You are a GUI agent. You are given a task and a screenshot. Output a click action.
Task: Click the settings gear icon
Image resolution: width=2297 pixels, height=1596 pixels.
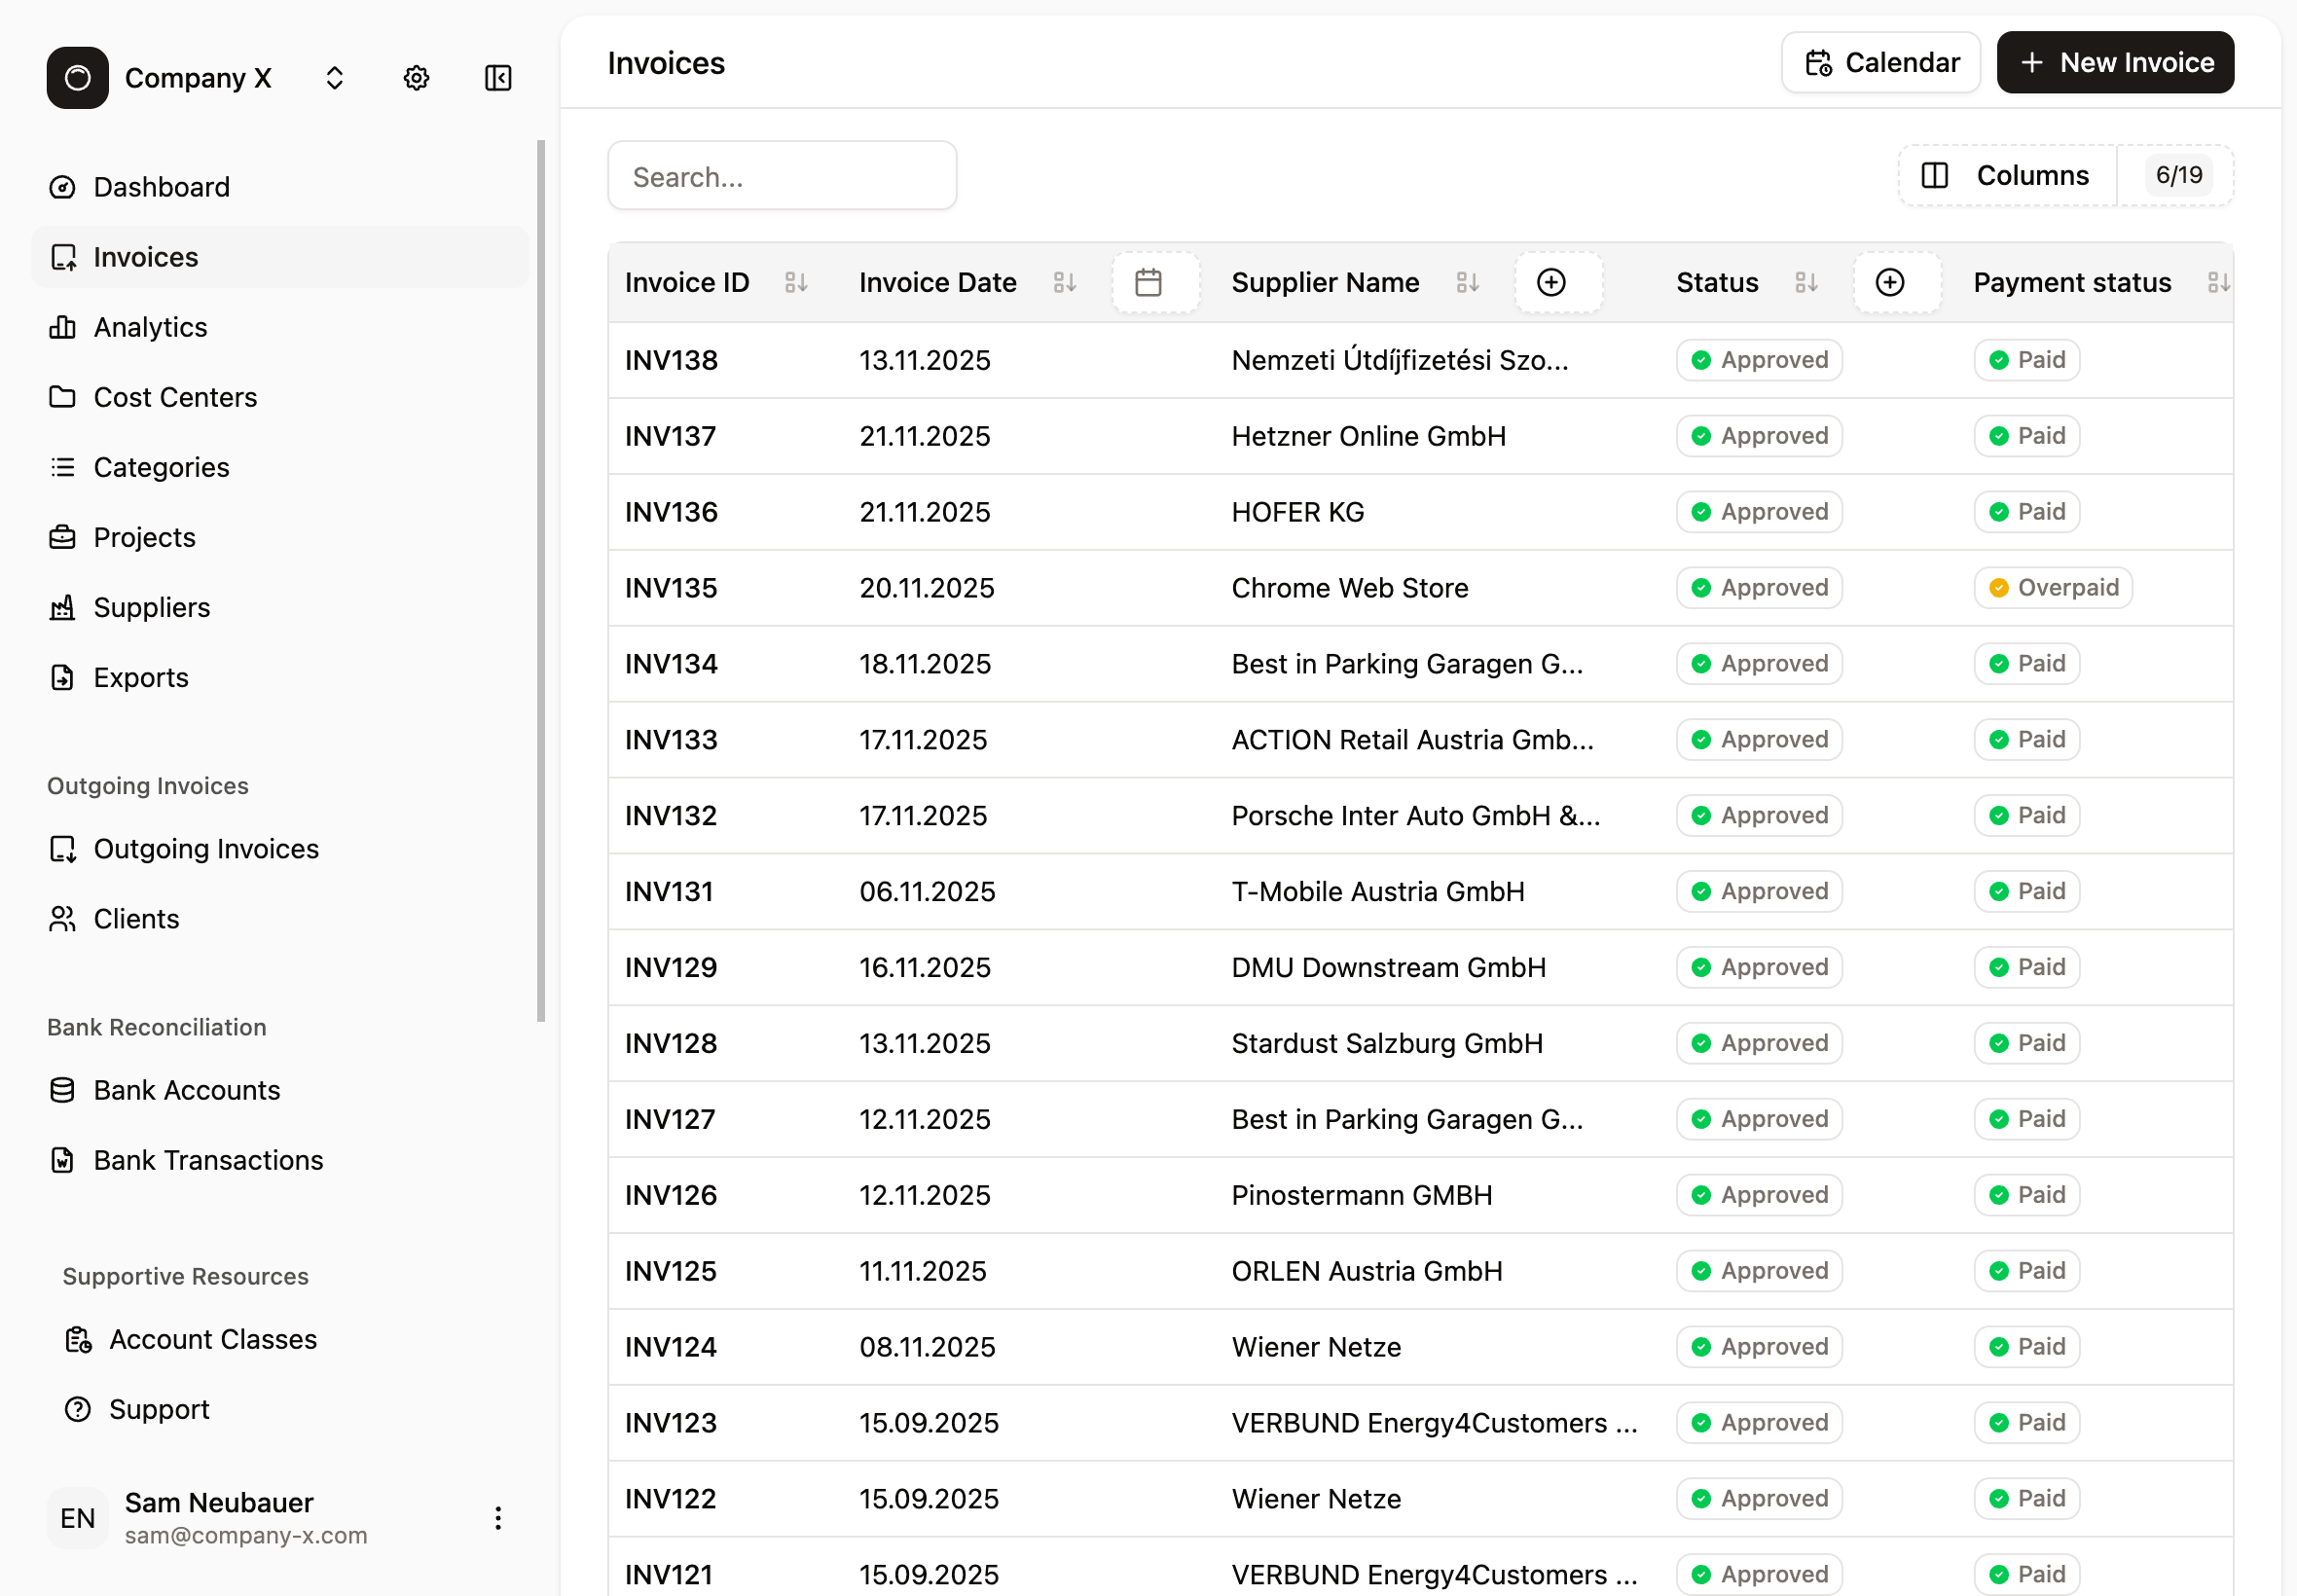[416, 78]
